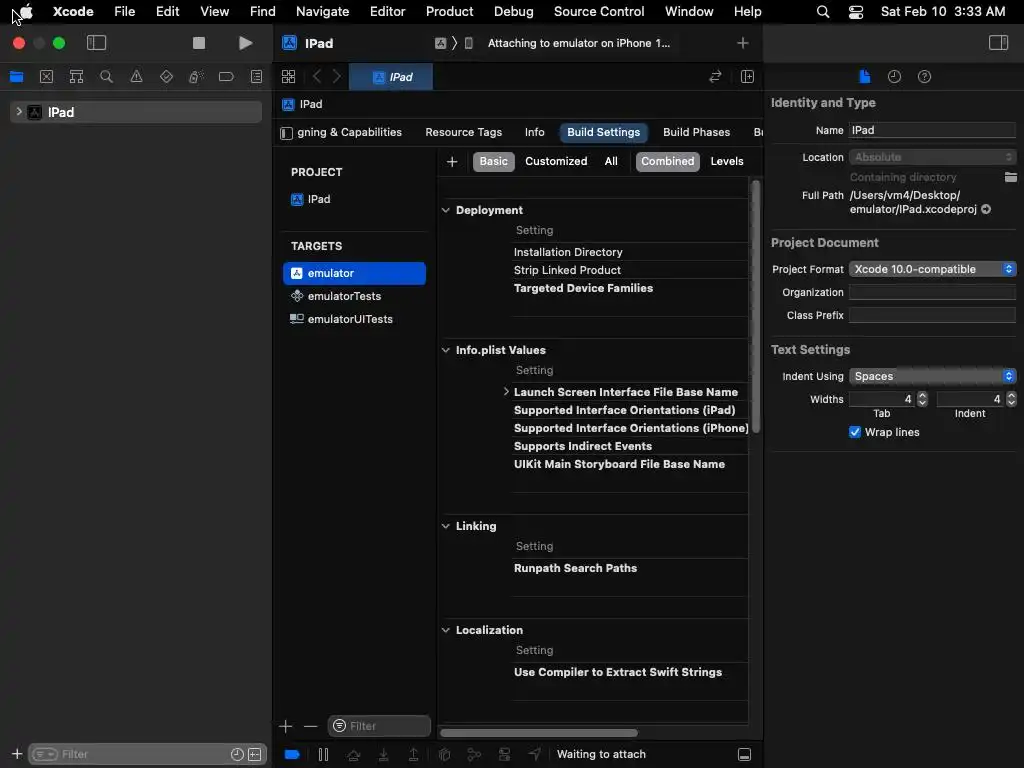Step out in debug bar
The image size is (1024, 768).
pos(413,755)
